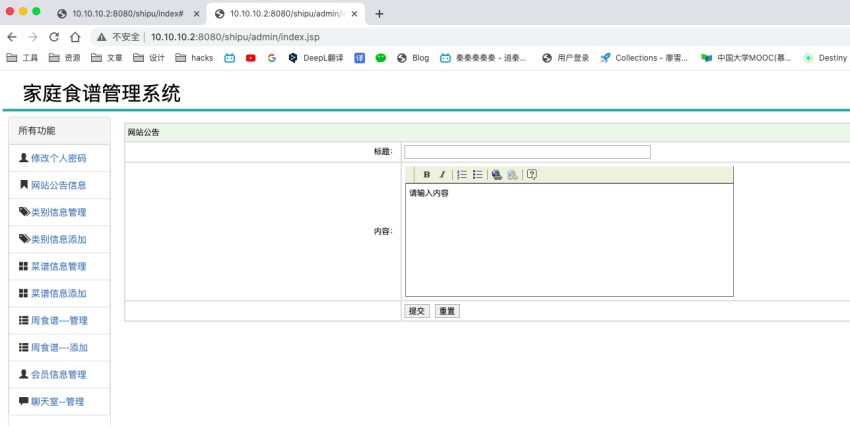
Task: Go back in browser history
Action: click(12, 37)
